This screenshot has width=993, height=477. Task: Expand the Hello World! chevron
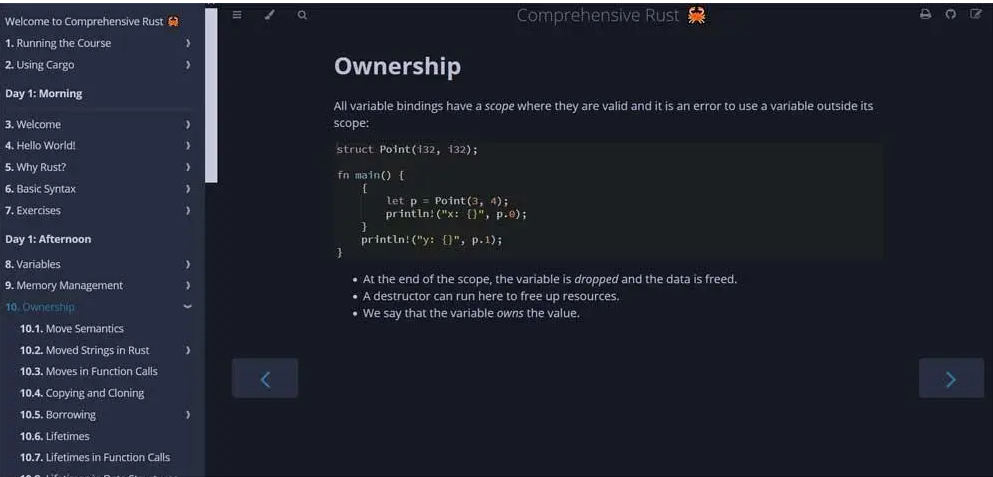(x=188, y=145)
